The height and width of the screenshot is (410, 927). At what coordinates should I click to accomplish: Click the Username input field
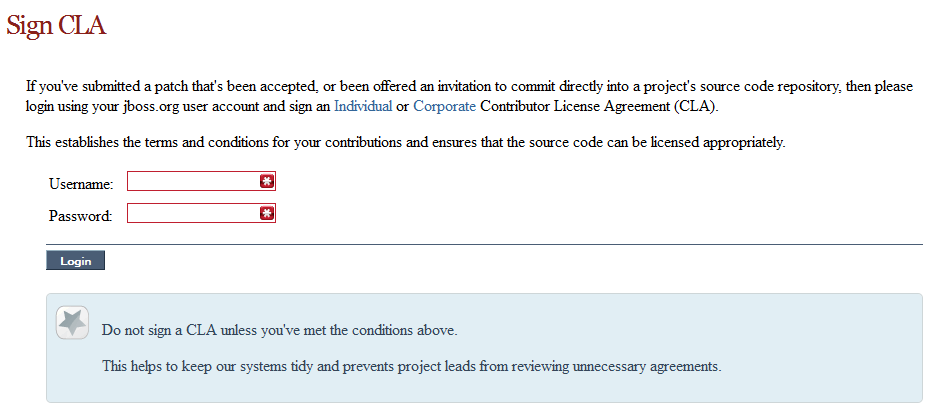(193, 181)
